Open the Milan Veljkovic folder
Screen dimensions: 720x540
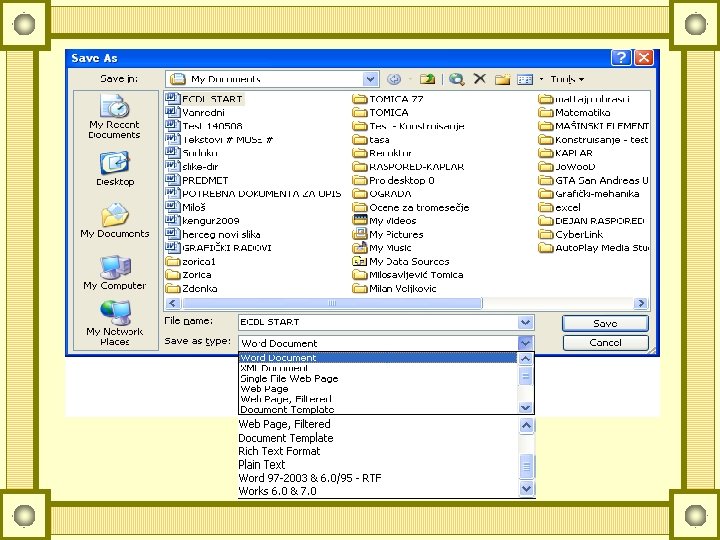pyautogui.click(x=395, y=288)
